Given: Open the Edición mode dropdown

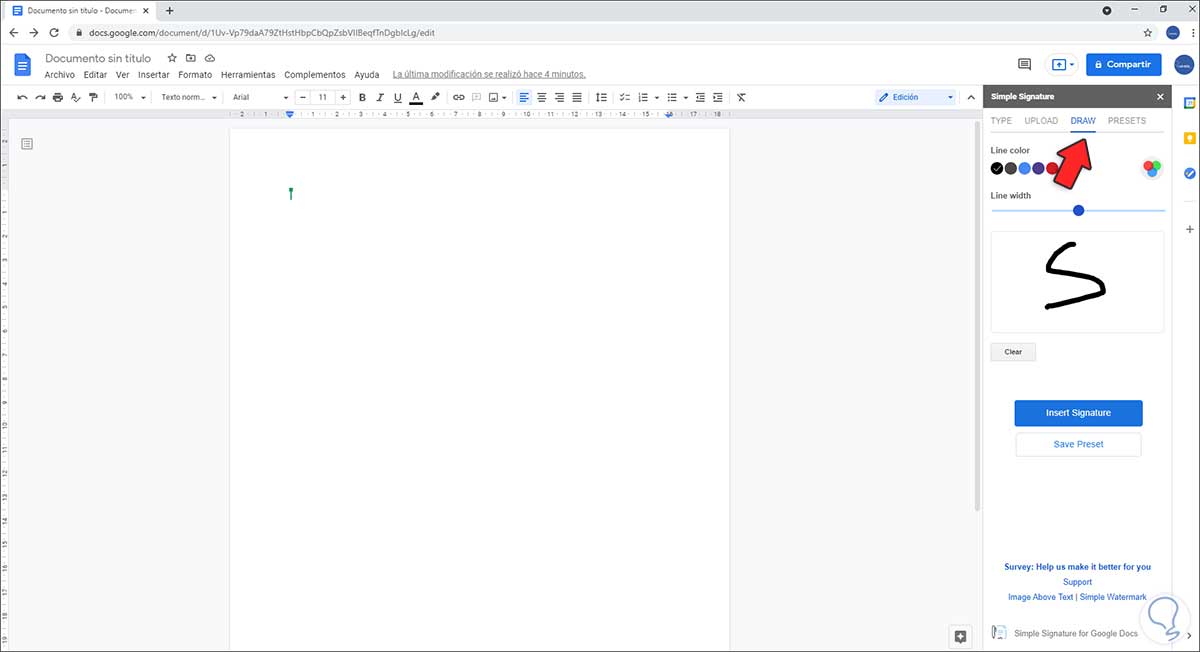Looking at the screenshot, I should point(916,97).
